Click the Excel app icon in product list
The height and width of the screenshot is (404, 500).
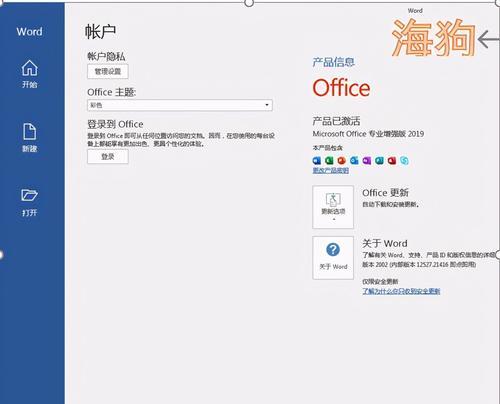coord(329,161)
